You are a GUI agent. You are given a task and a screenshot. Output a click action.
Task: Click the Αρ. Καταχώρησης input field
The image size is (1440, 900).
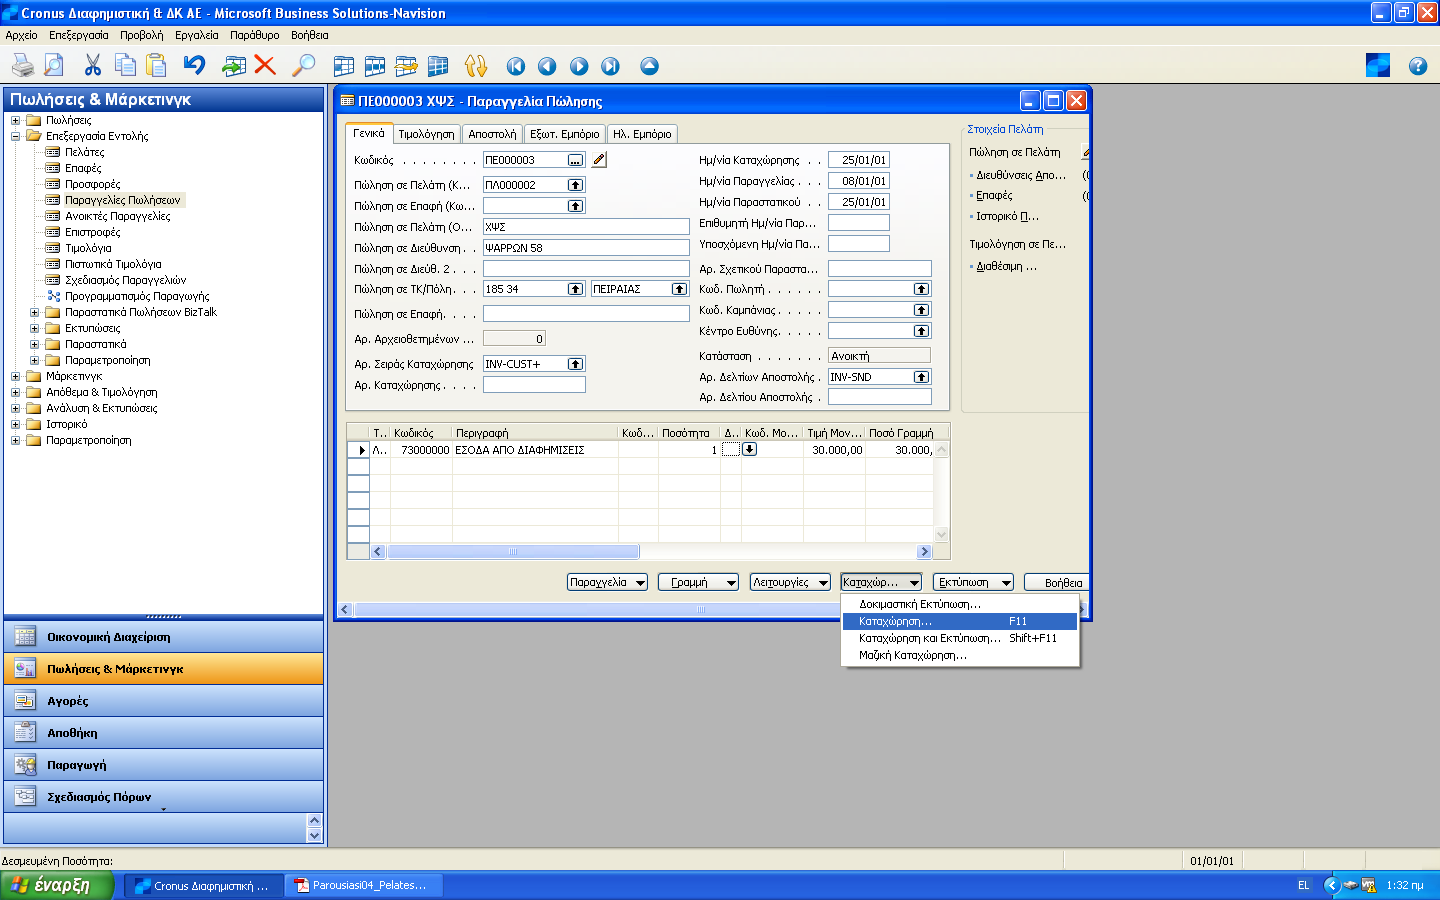(x=534, y=385)
